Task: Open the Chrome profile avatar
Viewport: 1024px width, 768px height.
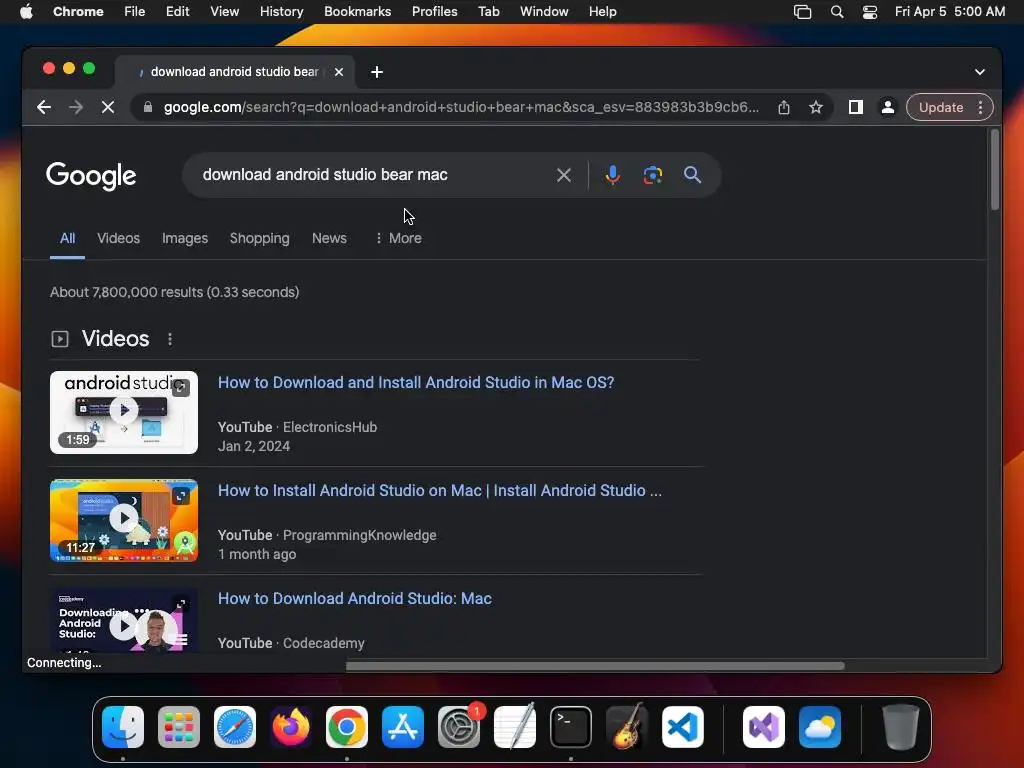Action: (888, 107)
